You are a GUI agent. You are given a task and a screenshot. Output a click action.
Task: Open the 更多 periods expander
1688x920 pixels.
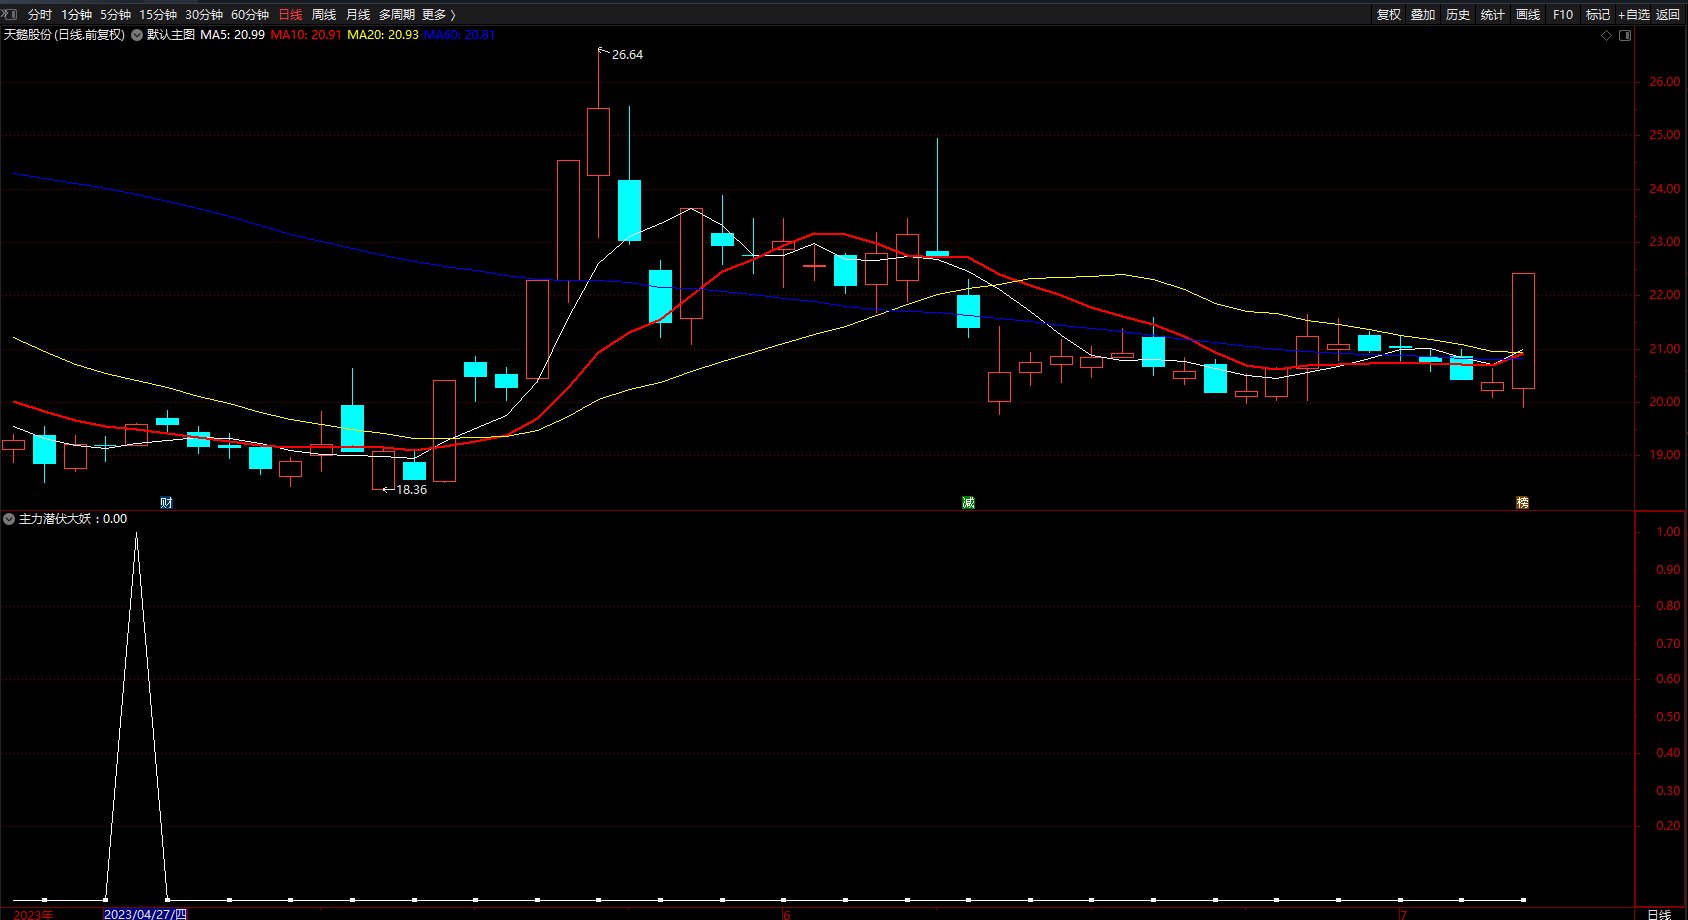point(438,14)
